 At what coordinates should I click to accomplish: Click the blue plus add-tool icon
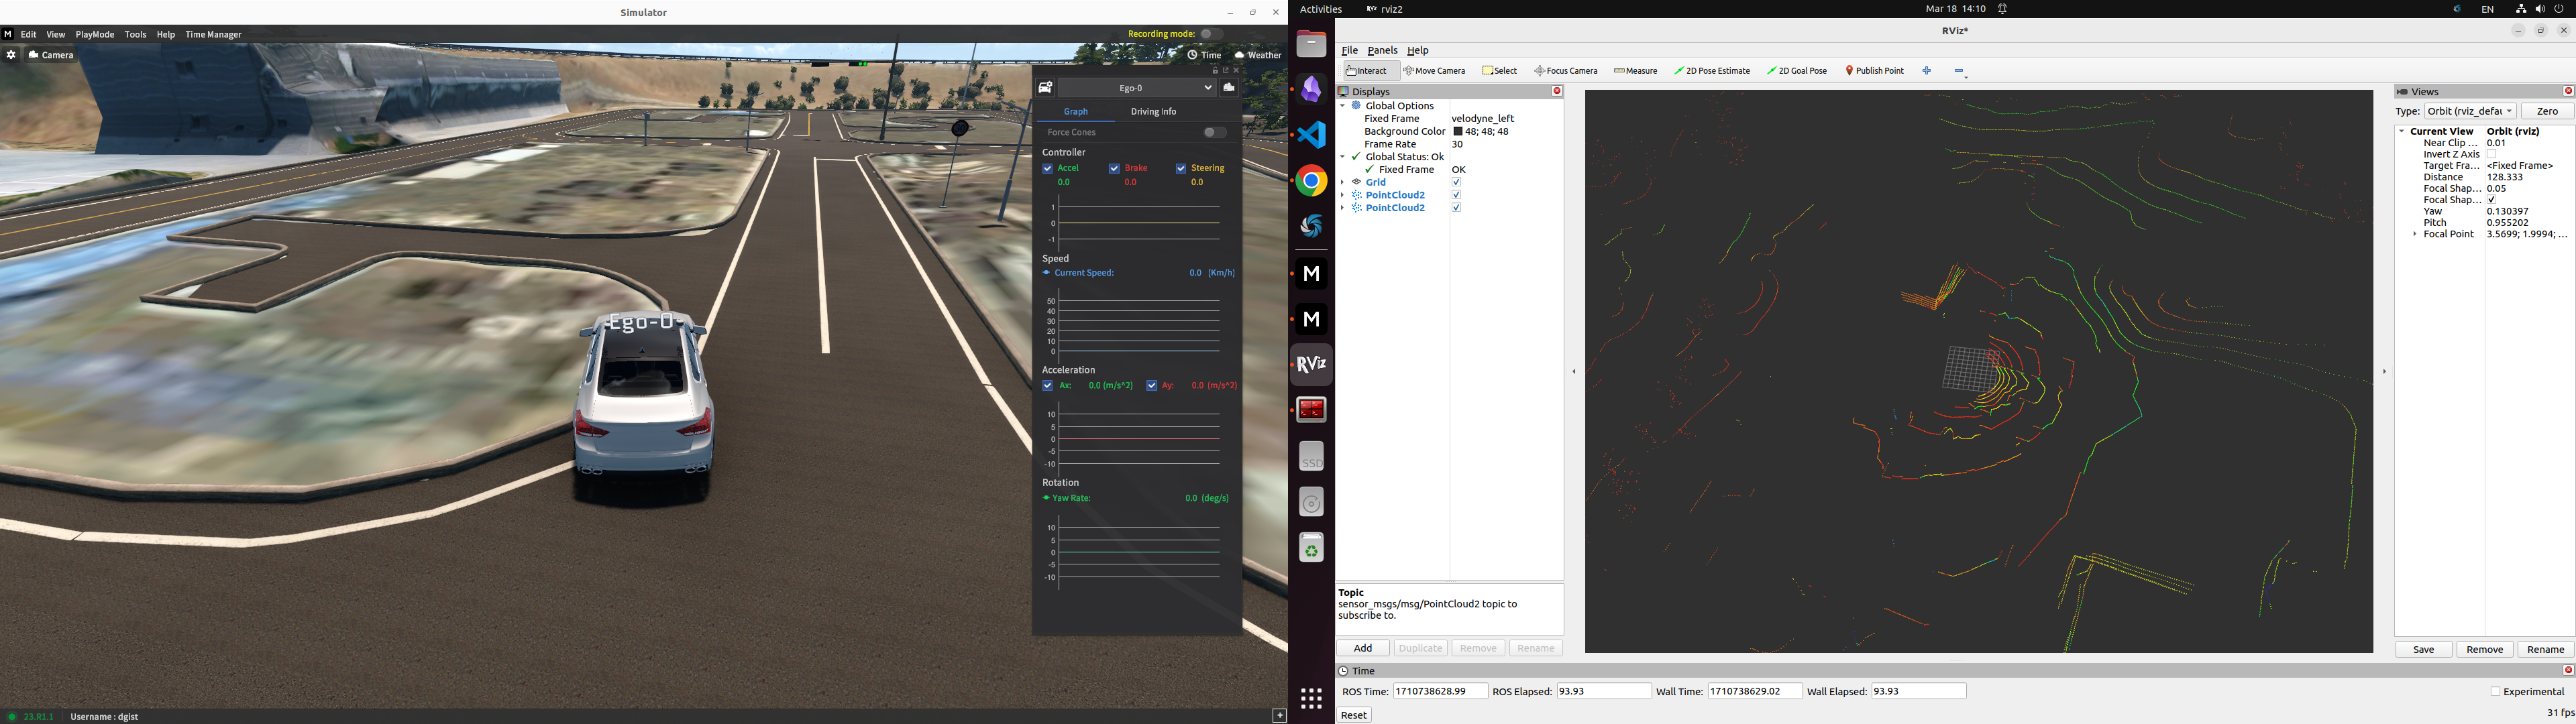(1927, 71)
